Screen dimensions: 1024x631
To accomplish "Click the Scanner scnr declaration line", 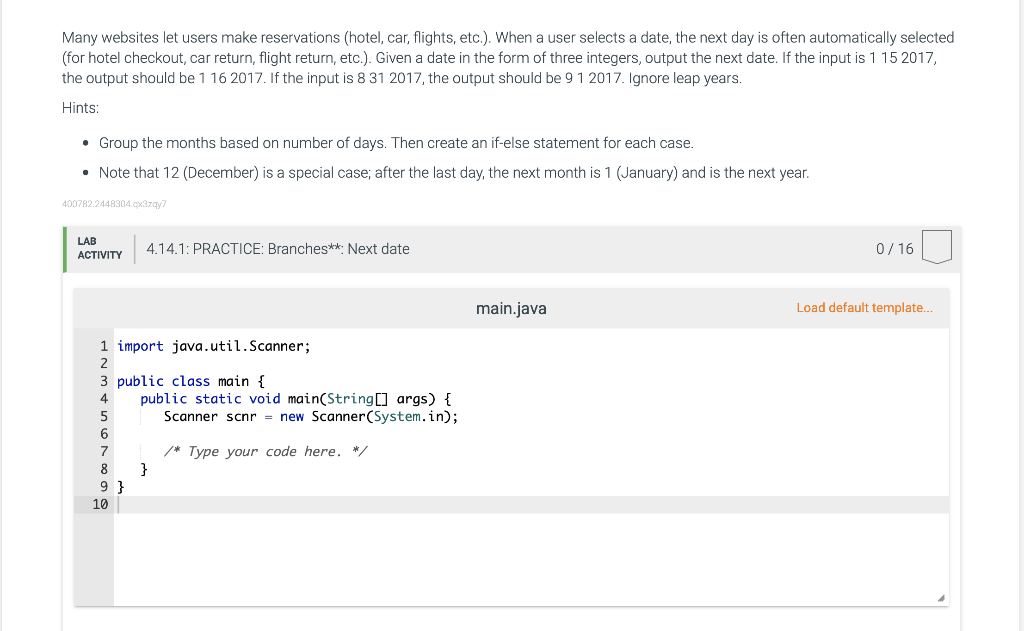I will 310,416.
